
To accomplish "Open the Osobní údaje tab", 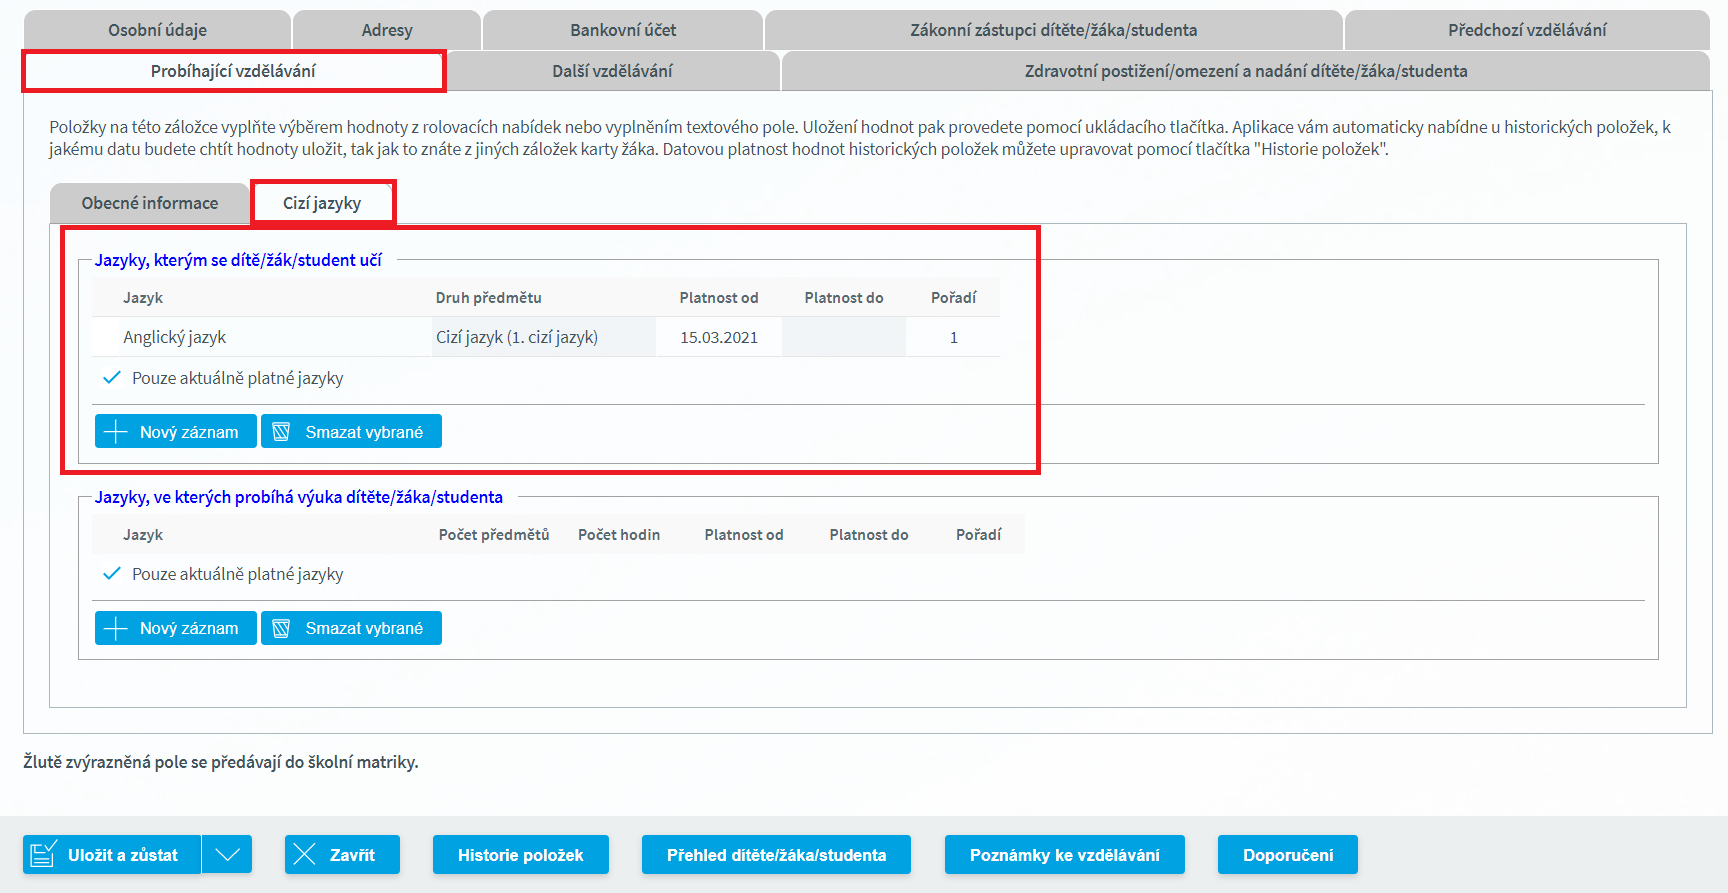I will [157, 30].
